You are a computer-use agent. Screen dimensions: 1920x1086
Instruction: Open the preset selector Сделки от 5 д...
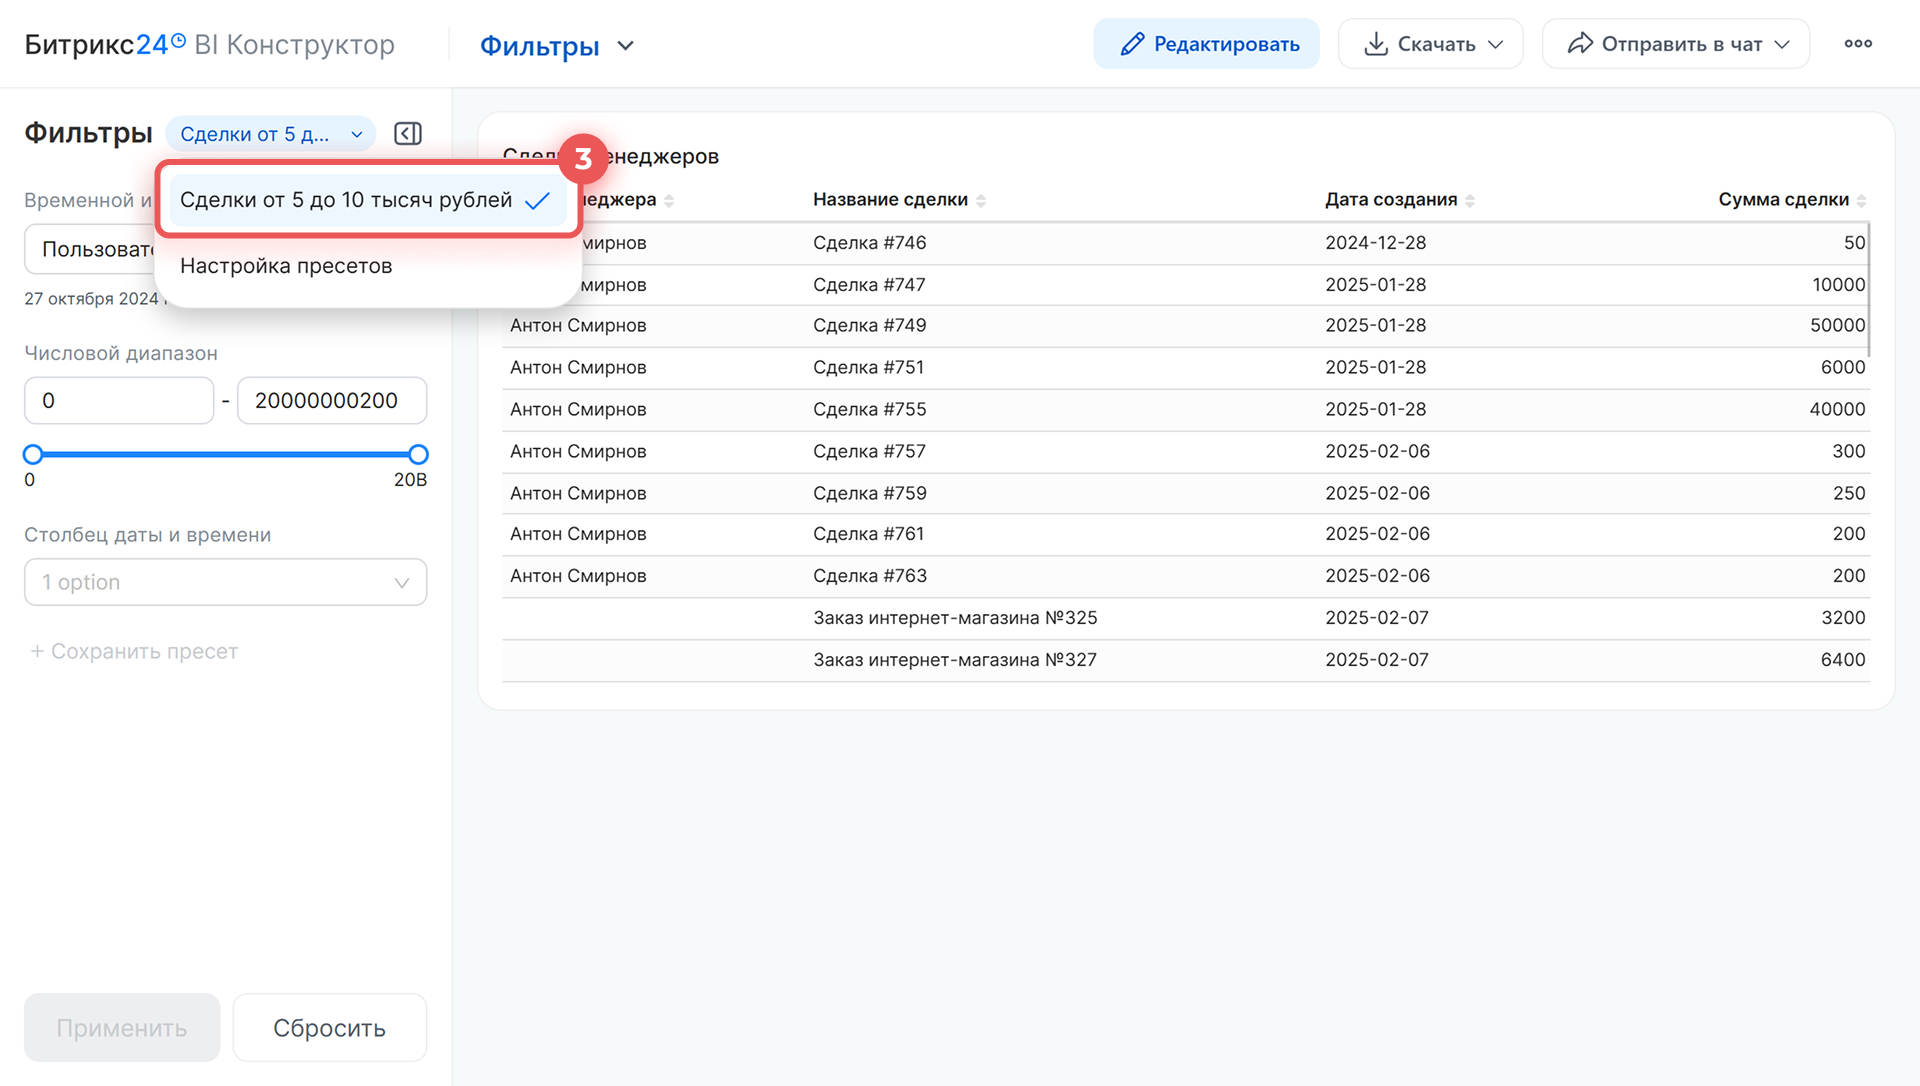(270, 134)
